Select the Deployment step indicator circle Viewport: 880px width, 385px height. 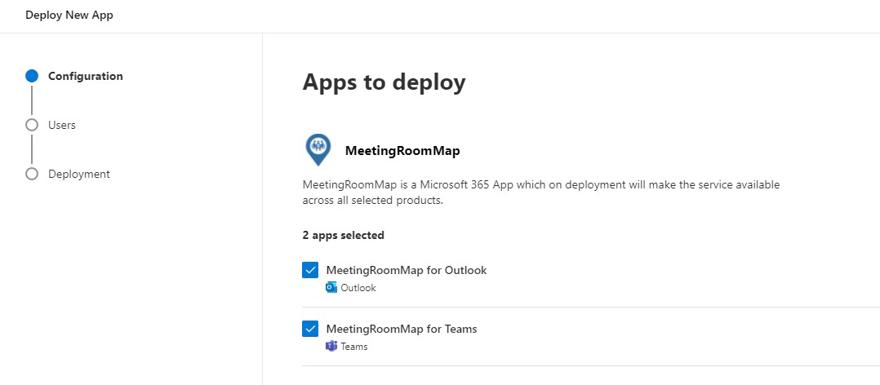point(32,174)
